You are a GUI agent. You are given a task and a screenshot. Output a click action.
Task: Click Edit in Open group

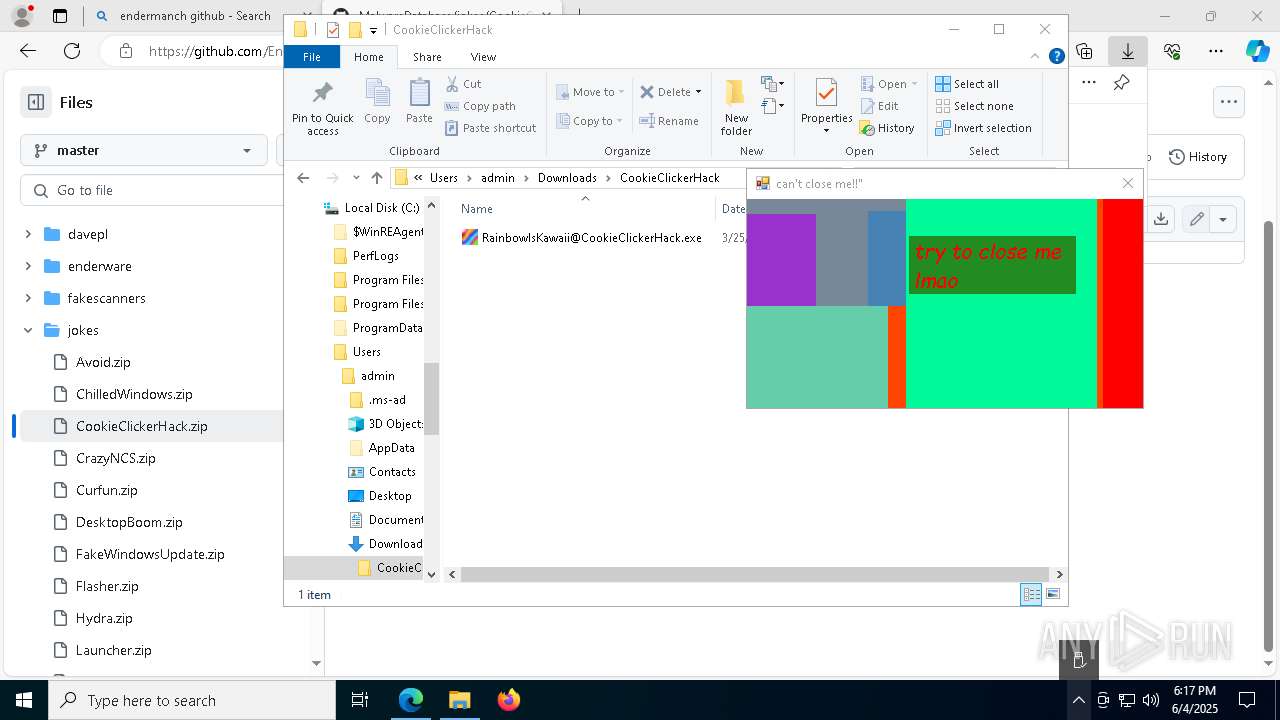(x=879, y=106)
